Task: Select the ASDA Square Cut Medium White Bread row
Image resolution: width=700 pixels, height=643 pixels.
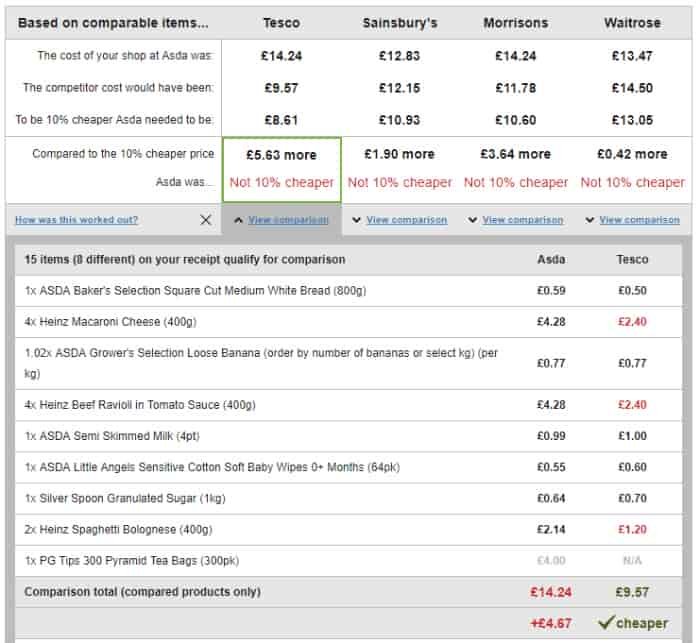Action: 348,291
